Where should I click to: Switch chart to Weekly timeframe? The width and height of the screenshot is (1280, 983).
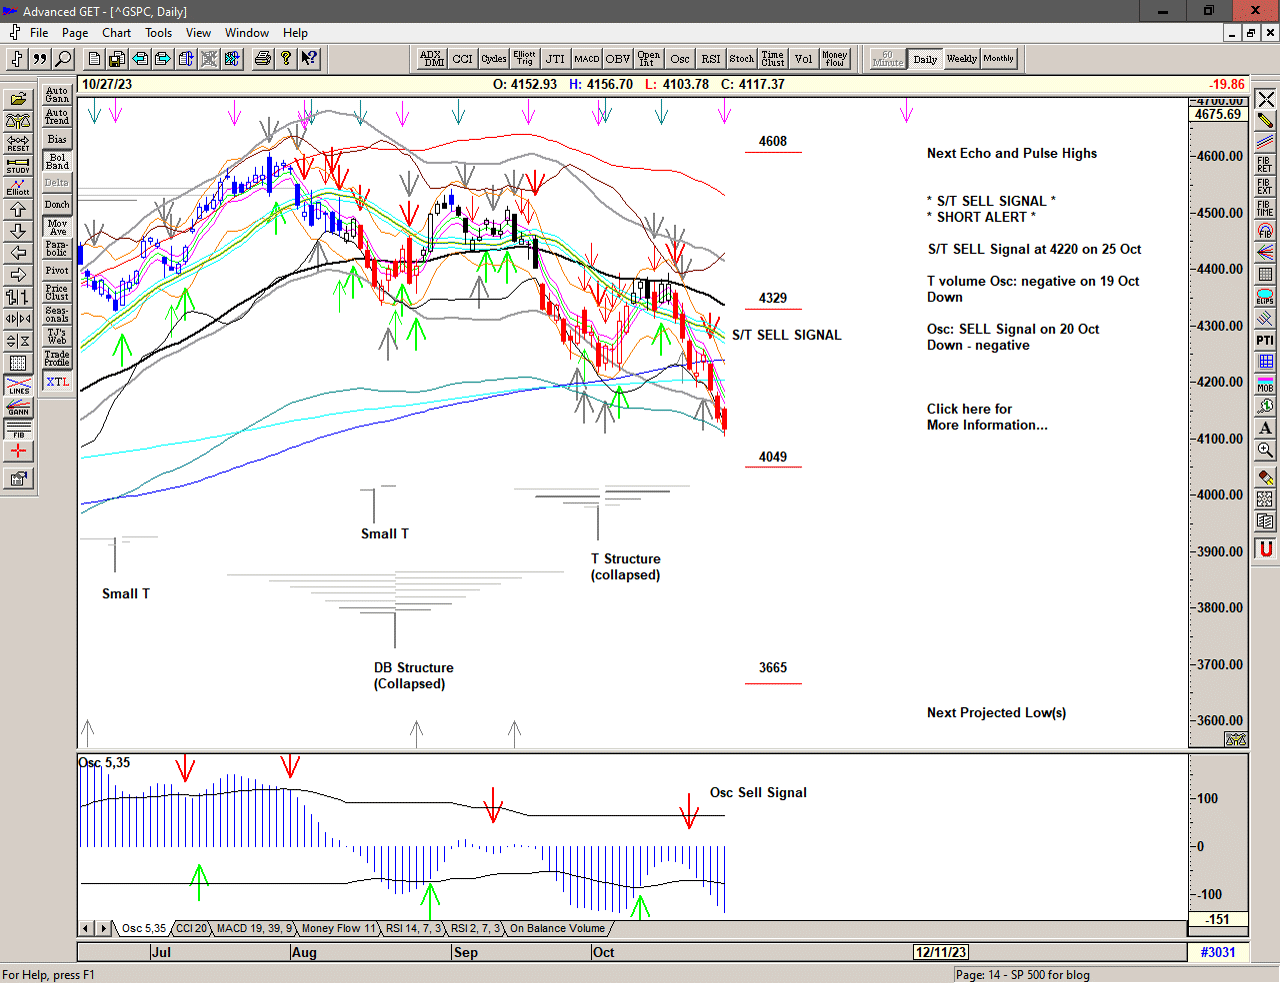point(961,59)
